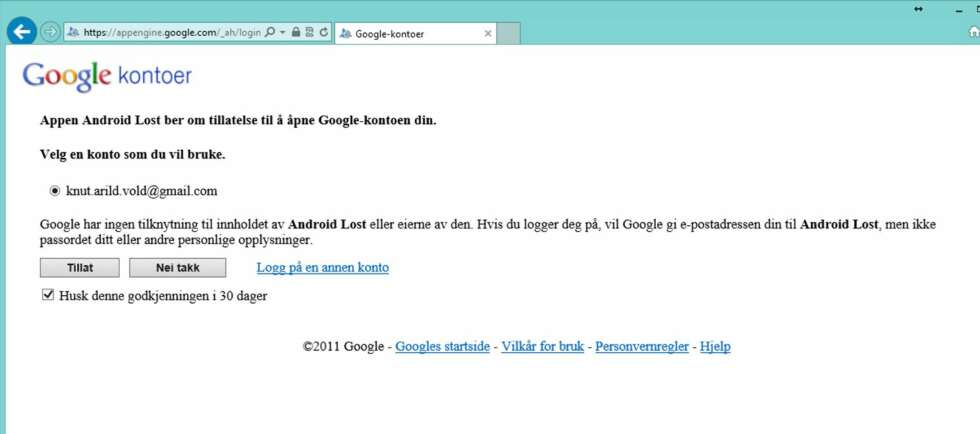The image size is (980, 434).
Task: Click the Nei takk button
Action: tap(178, 268)
